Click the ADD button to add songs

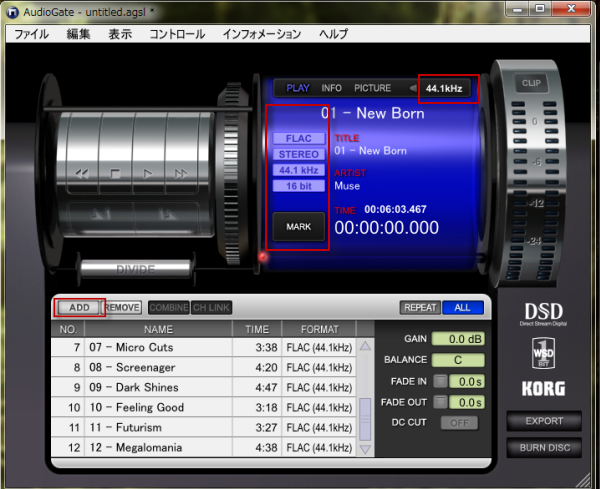pyautogui.click(x=78, y=308)
